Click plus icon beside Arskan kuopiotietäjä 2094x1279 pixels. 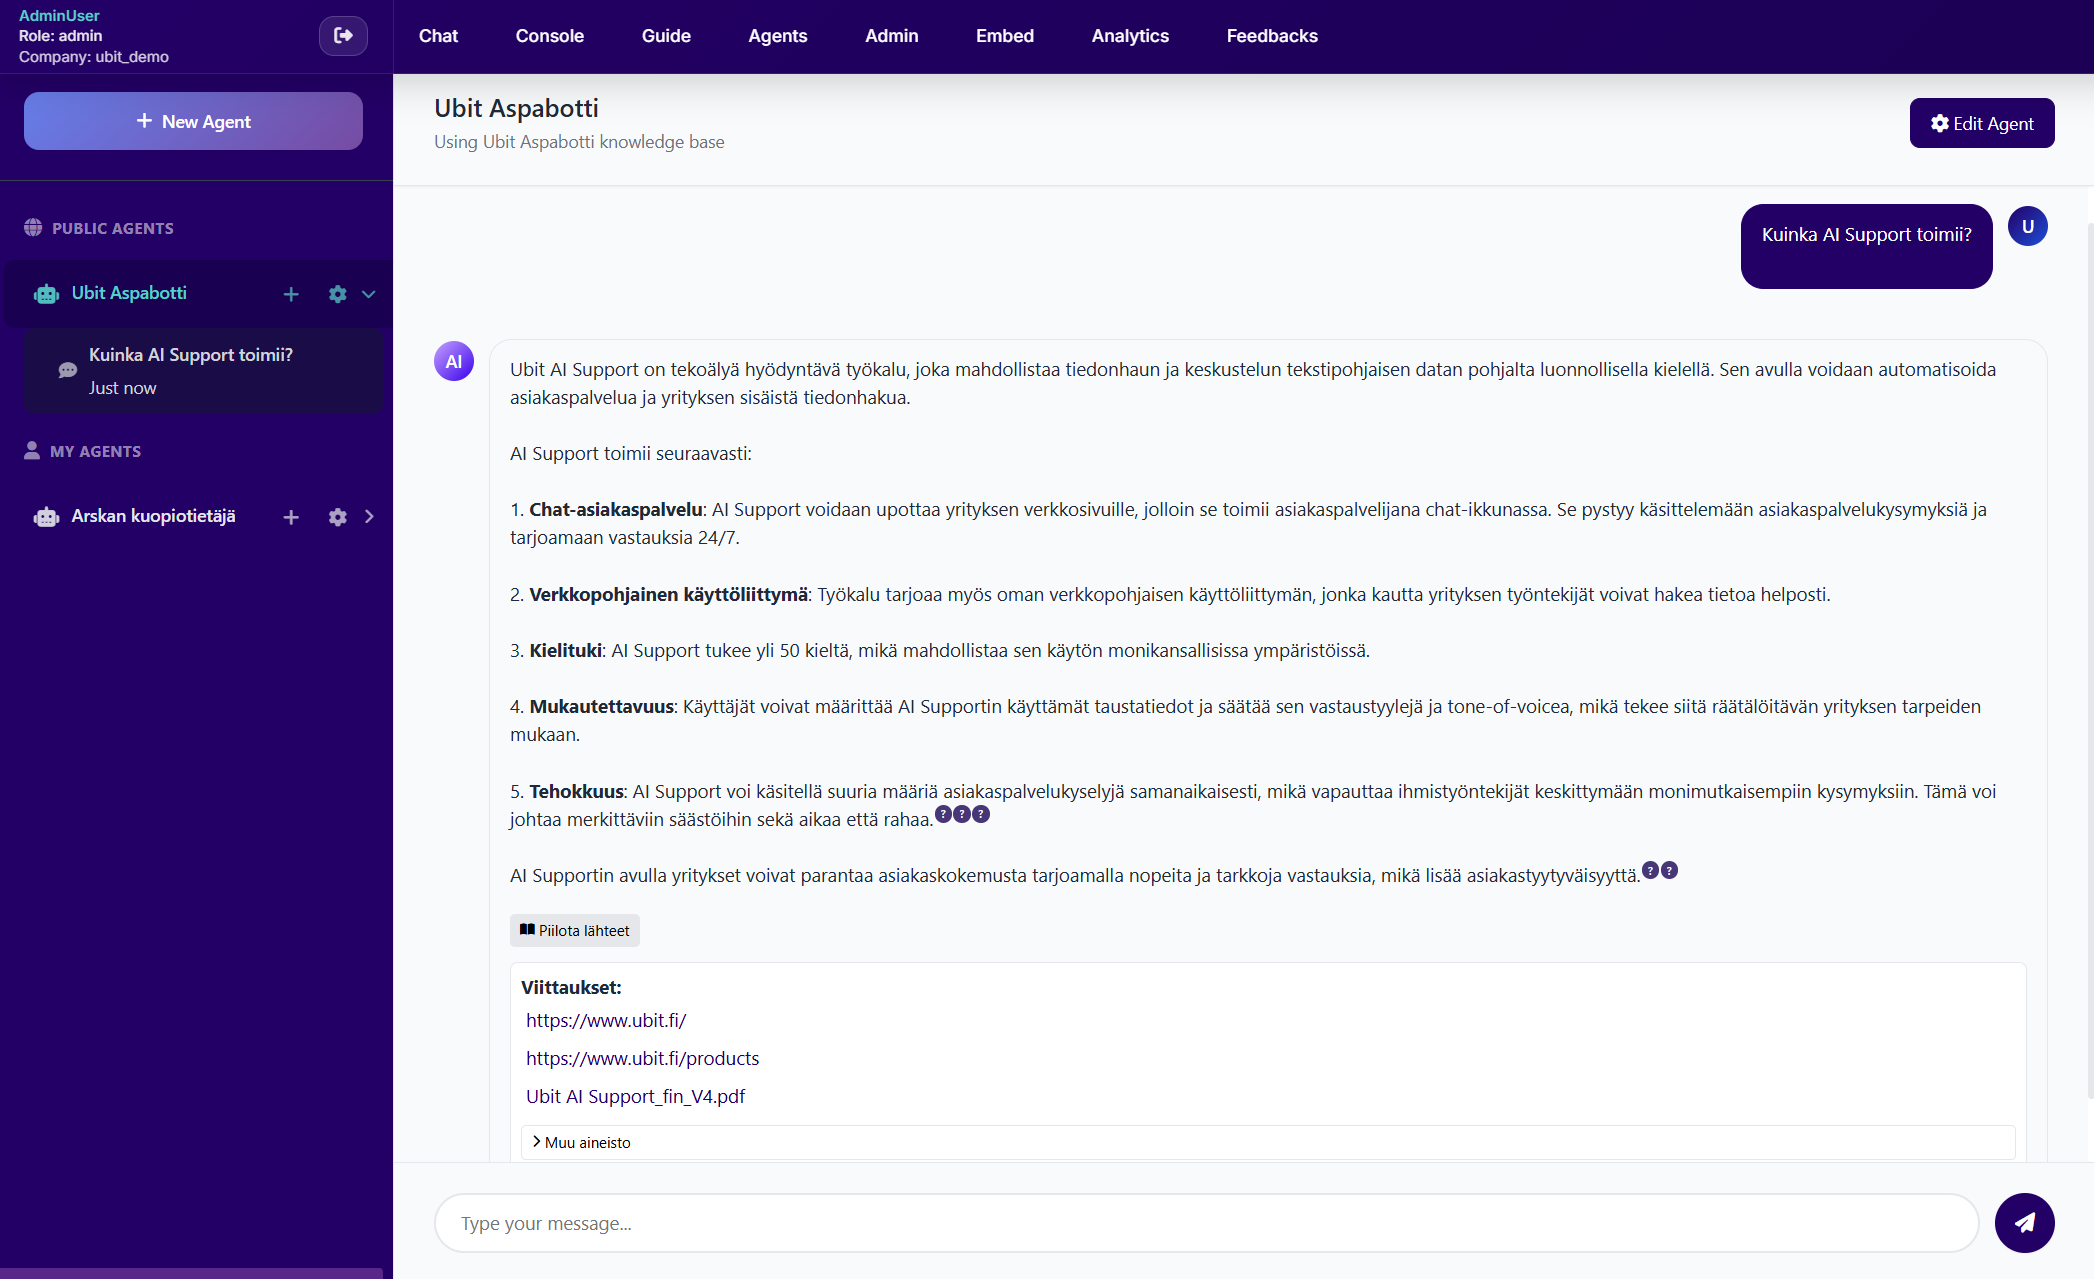point(291,517)
